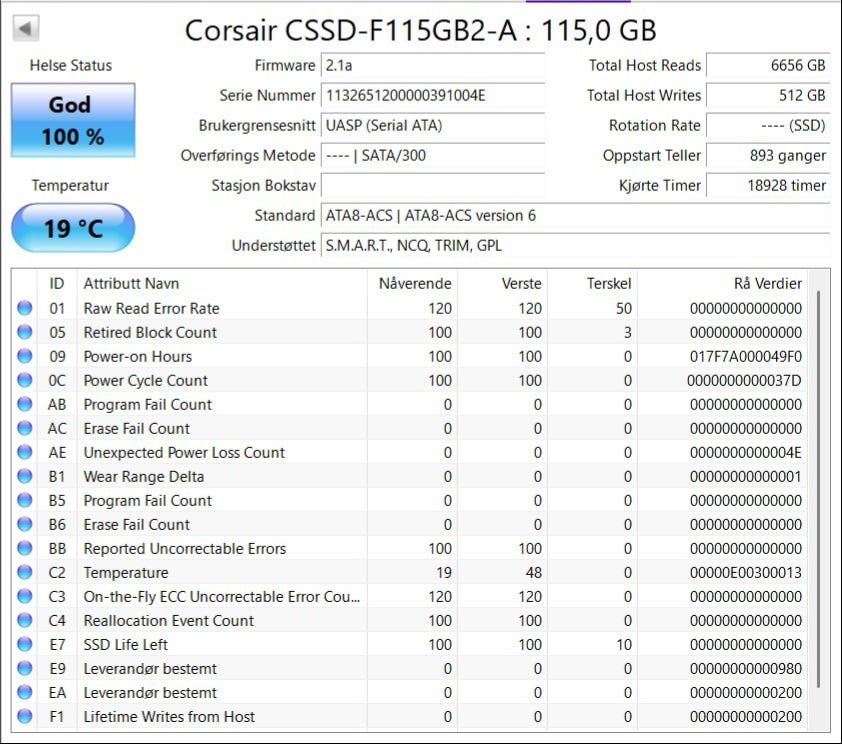Click status icon for Wear Range Delta
842x744 pixels.
tap(25, 477)
